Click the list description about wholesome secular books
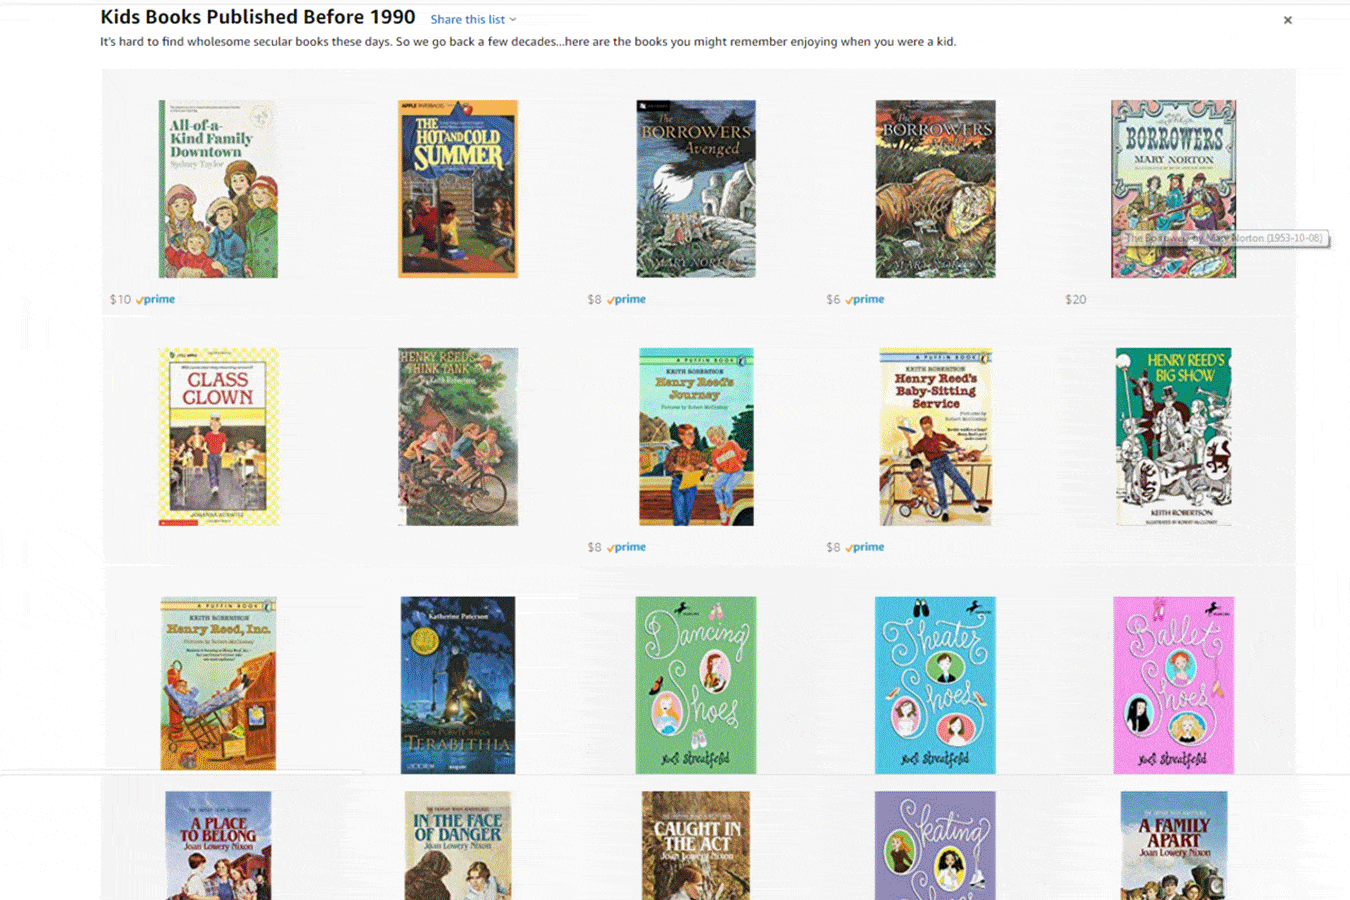1350x900 pixels. (528, 42)
